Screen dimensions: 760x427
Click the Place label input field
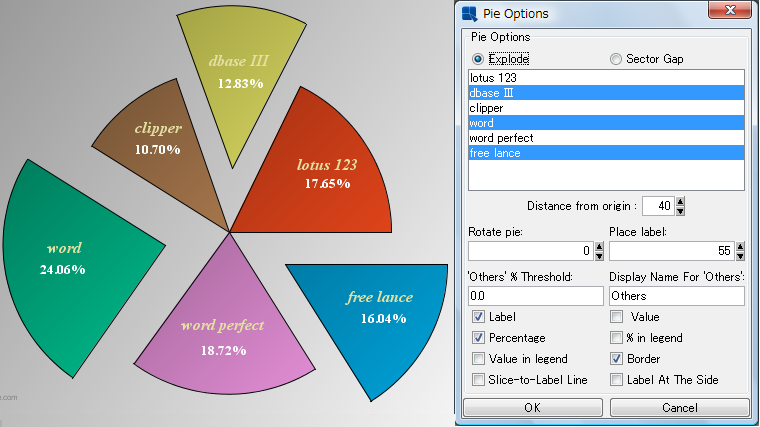pyautogui.click(x=672, y=251)
